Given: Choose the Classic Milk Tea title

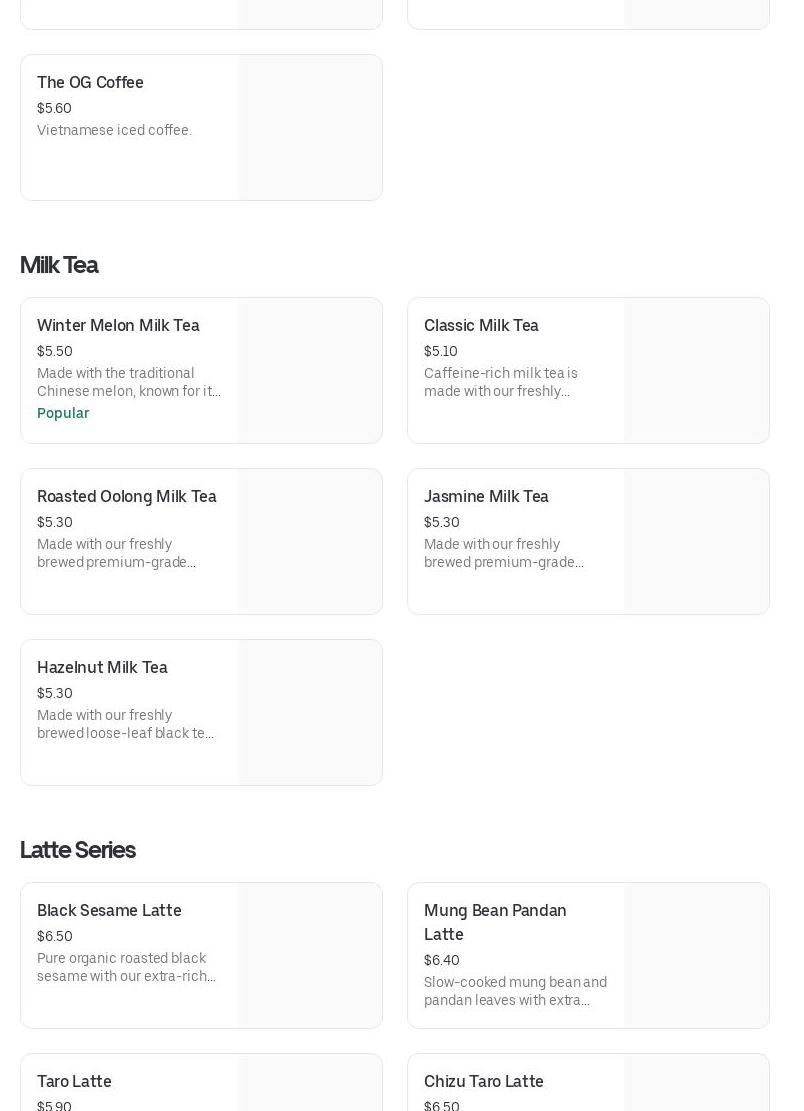Looking at the screenshot, I should pyautogui.click(x=481, y=326).
